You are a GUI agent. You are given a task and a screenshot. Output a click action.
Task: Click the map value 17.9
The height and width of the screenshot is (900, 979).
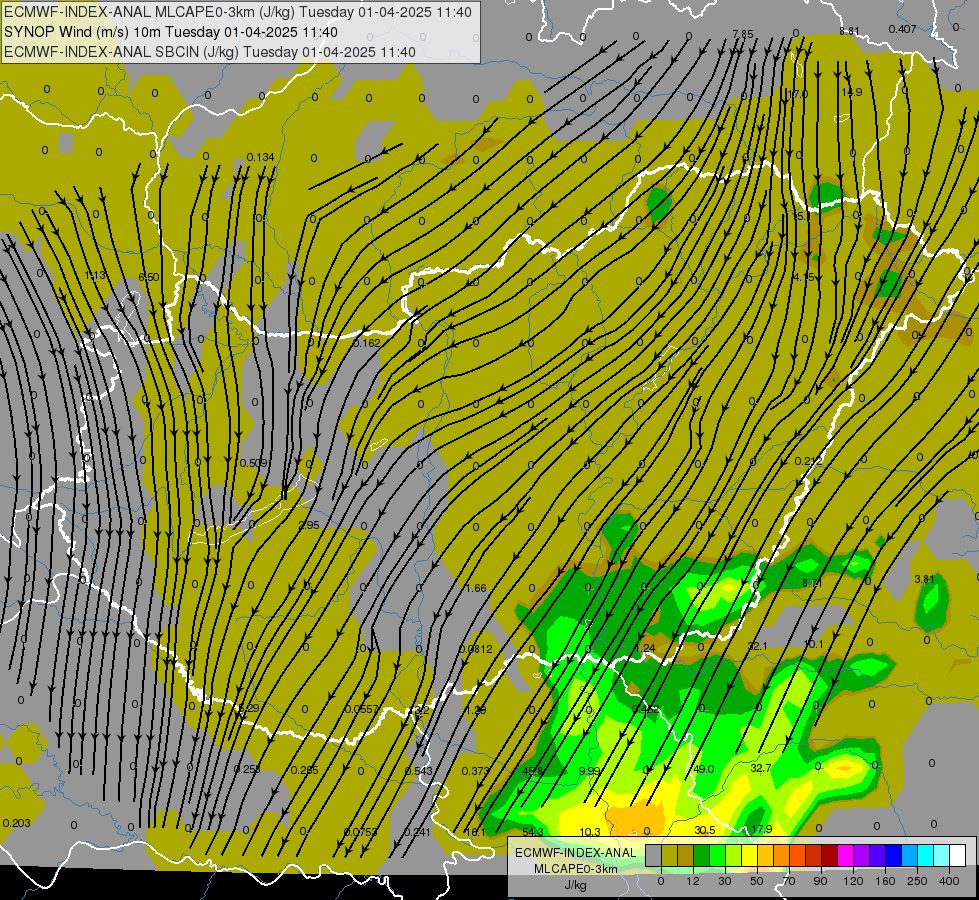pos(762,829)
